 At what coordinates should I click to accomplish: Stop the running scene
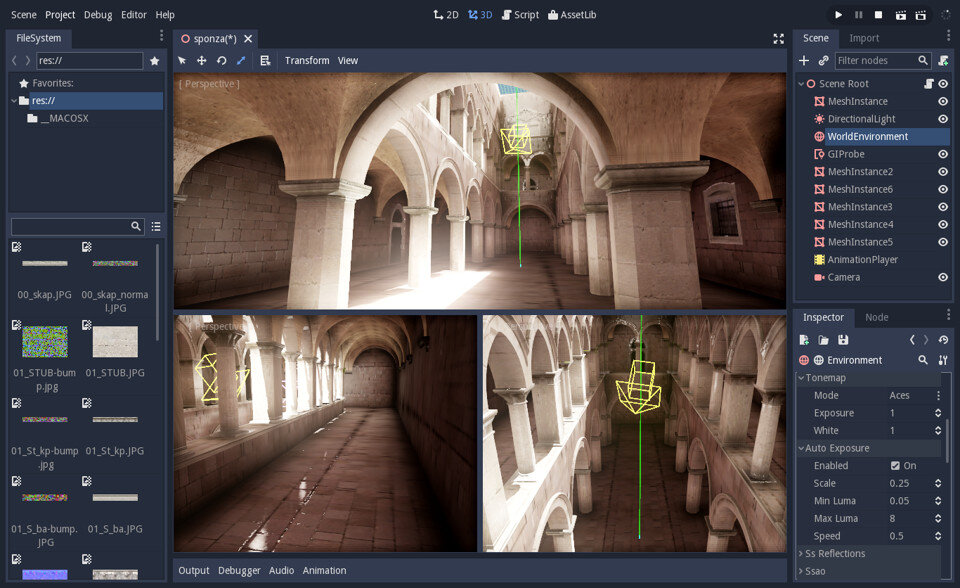[879, 15]
